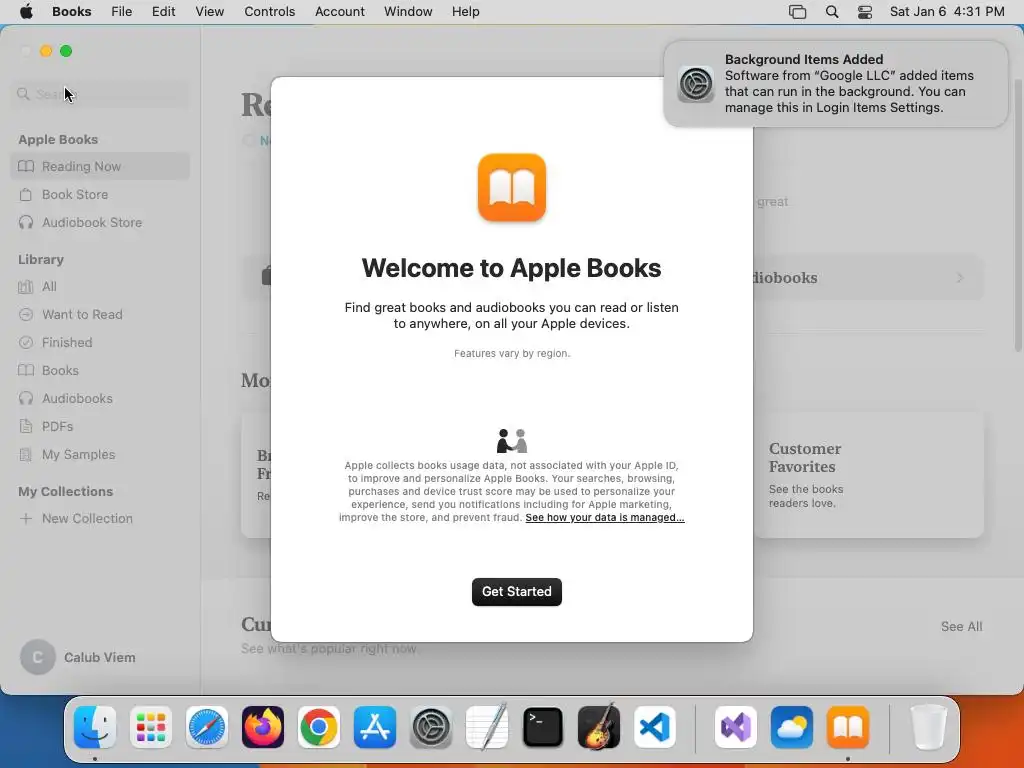
Task: Click the Background Items Added notification
Action: 836,84
